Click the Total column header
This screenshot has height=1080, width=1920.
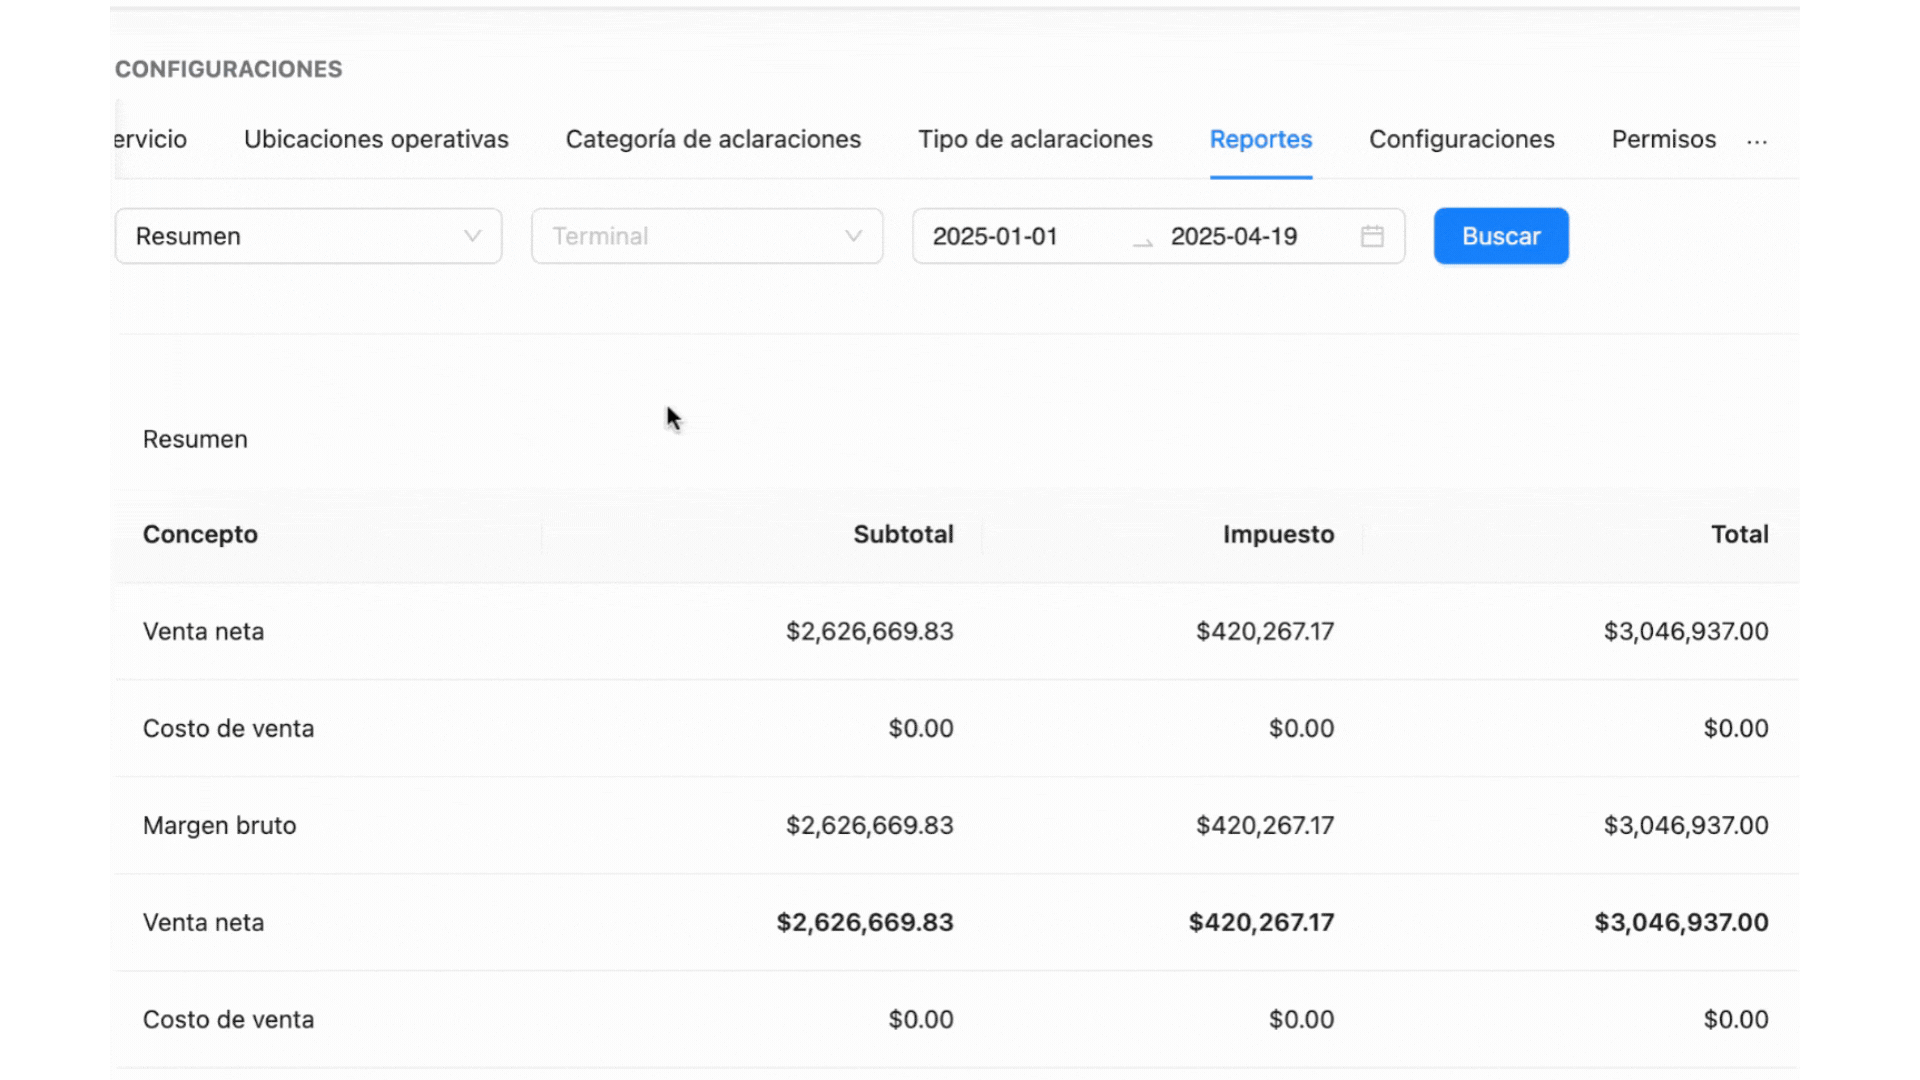click(x=1739, y=534)
